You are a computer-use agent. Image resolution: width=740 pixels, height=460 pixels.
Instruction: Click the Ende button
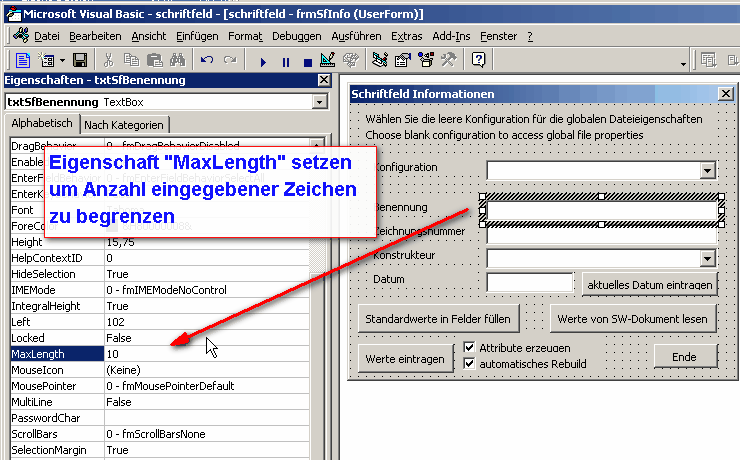click(684, 357)
